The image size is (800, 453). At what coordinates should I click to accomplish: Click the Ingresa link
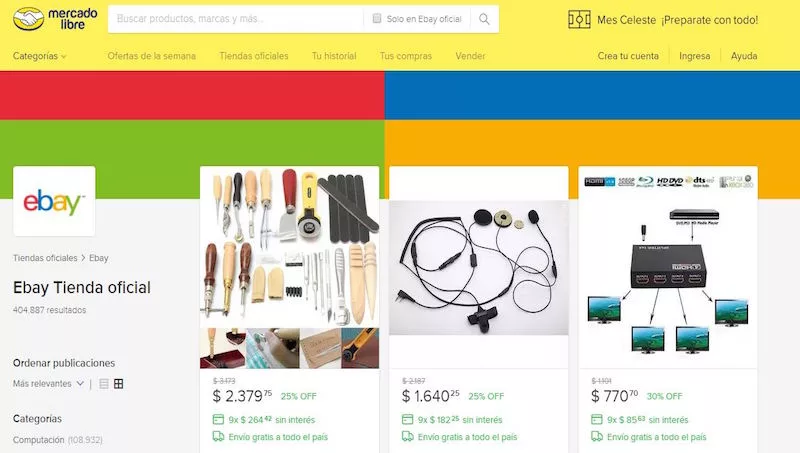[x=694, y=56]
